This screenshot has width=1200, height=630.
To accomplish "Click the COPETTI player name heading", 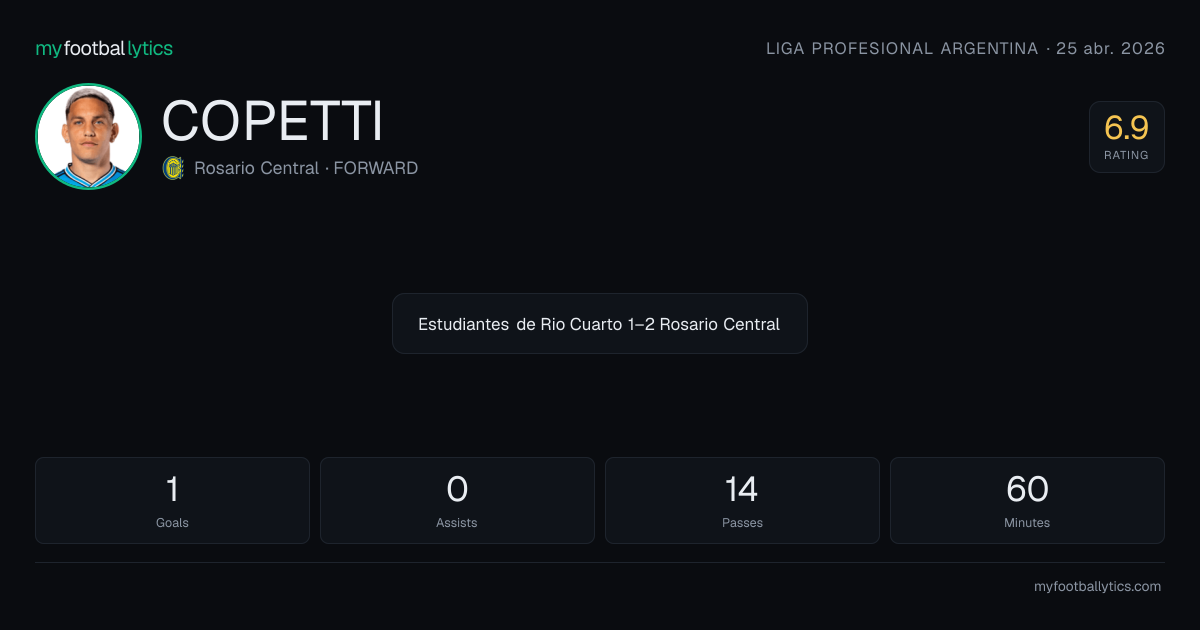I will click(272, 121).
